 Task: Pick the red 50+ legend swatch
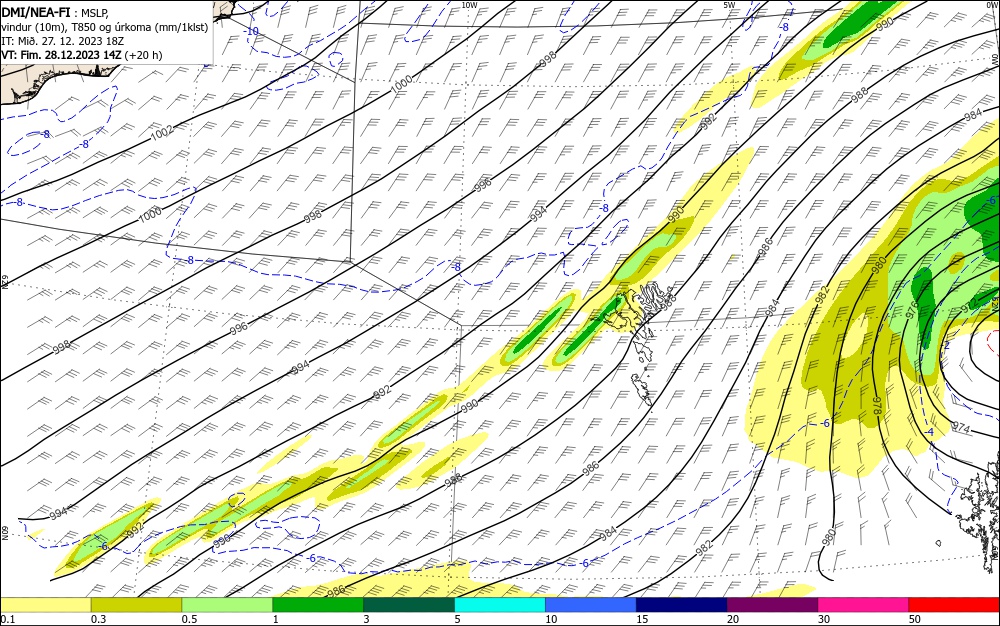pyautogui.click(x=954, y=605)
